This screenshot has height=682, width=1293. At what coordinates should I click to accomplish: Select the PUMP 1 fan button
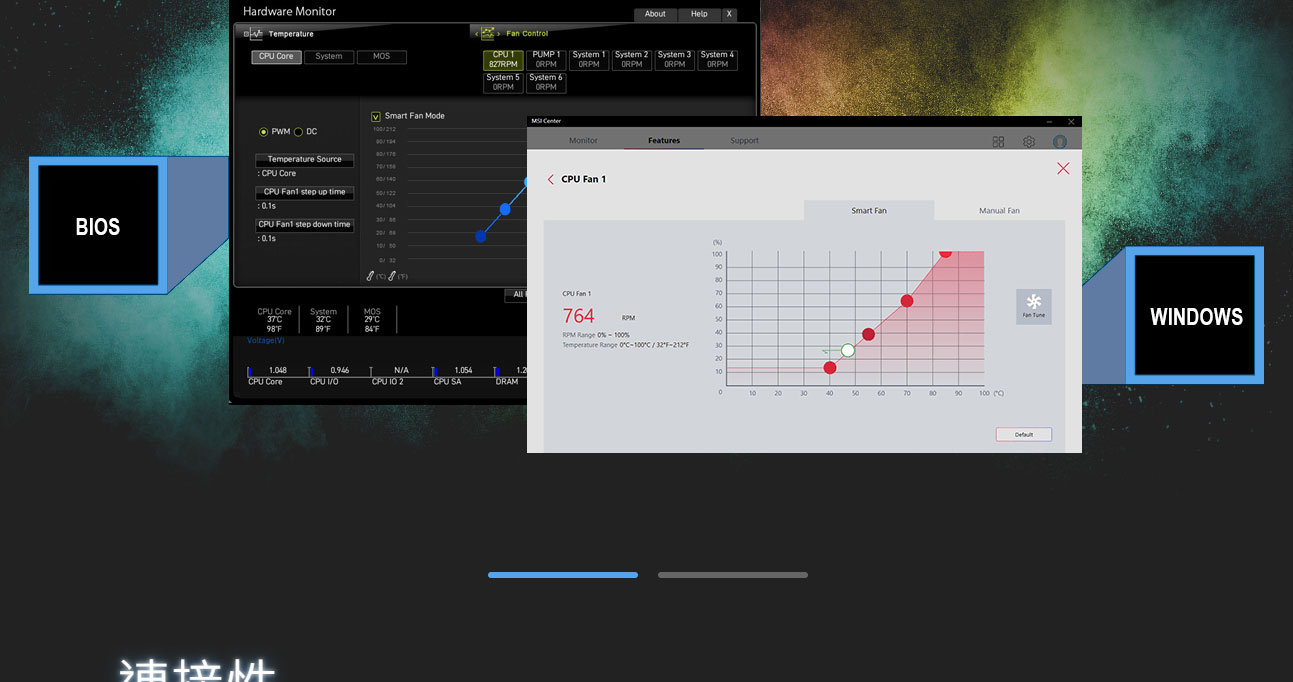546,60
